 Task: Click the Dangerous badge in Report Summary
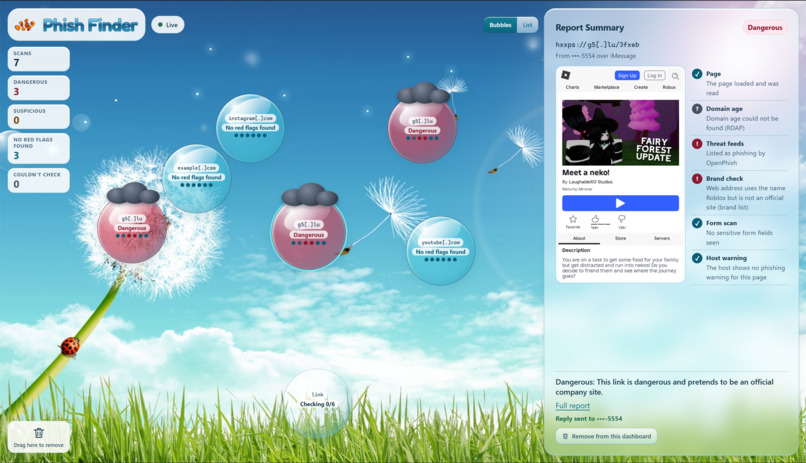(764, 28)
